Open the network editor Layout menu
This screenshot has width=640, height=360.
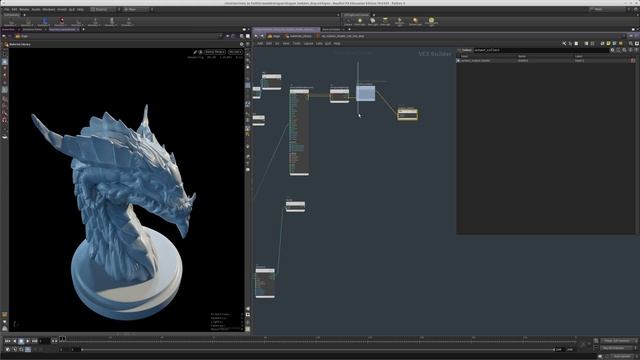(x=308, y=43)
